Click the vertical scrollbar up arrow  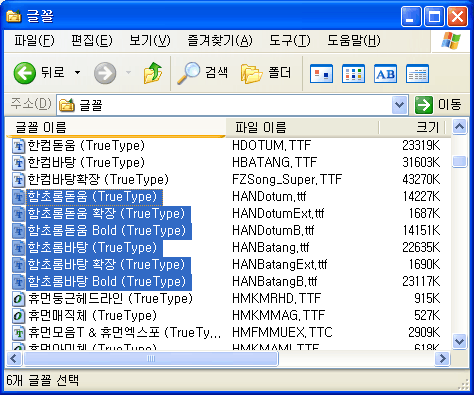point(460,127)
